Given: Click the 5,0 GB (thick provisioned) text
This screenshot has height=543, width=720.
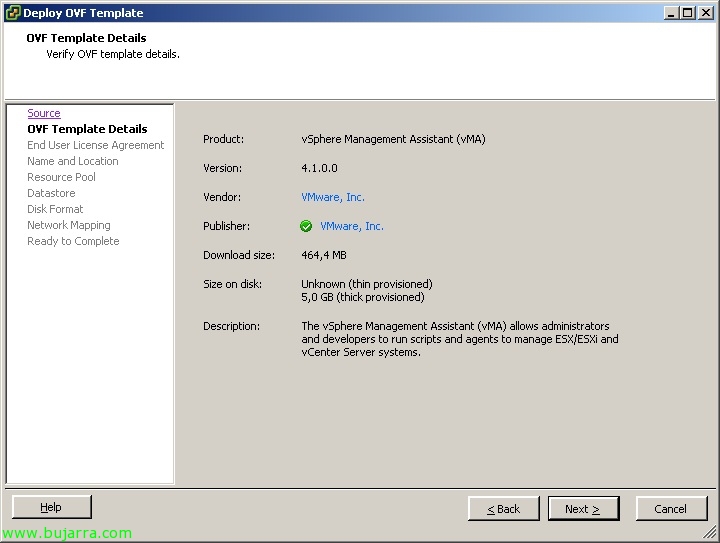Looking at the screenshot, I should tap(363, 297).
